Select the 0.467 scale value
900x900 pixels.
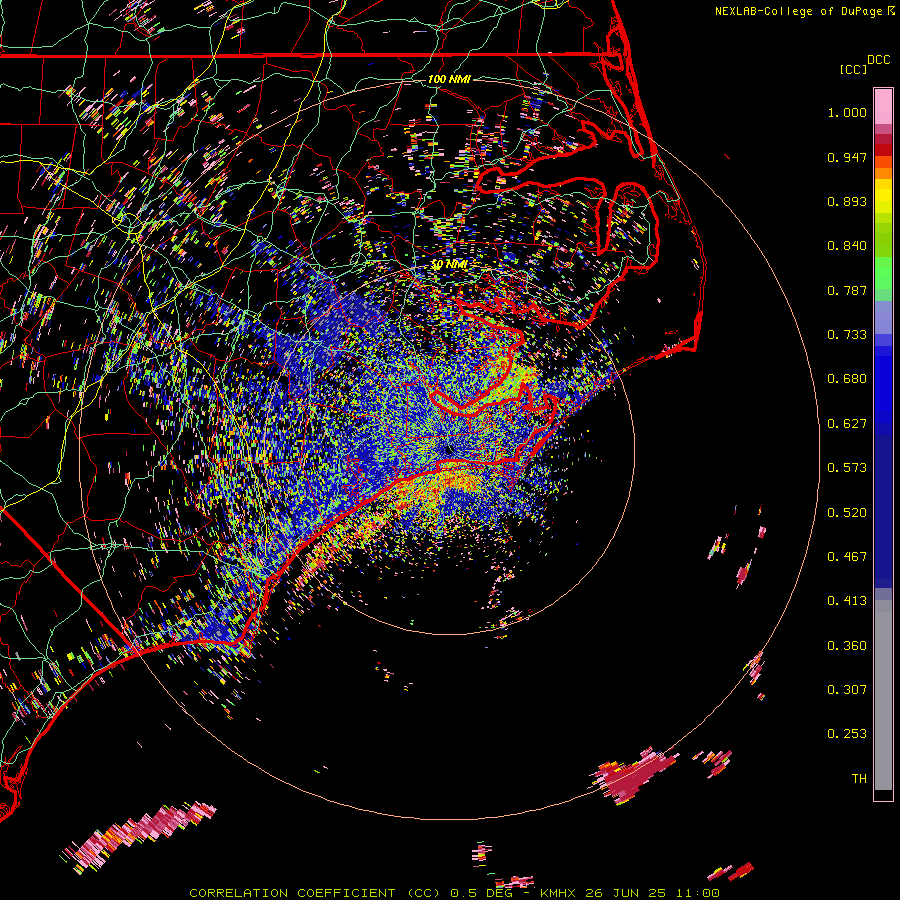[x=847, y=557]
